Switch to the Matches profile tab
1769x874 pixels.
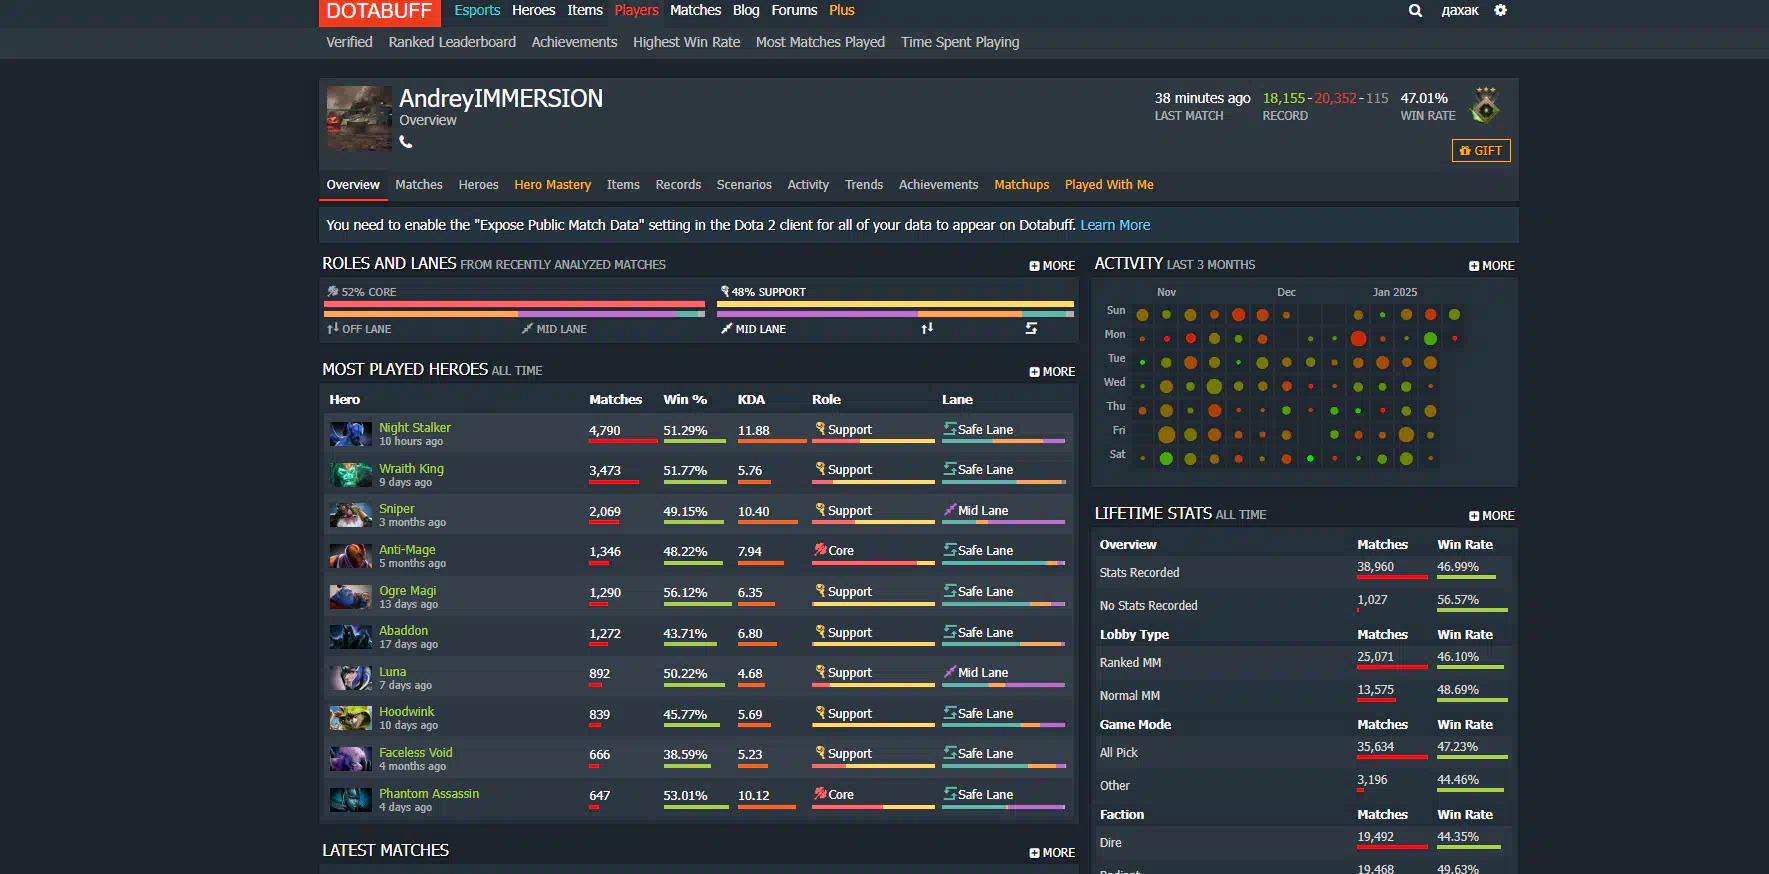pyautogui.click(x=419, y=185)
